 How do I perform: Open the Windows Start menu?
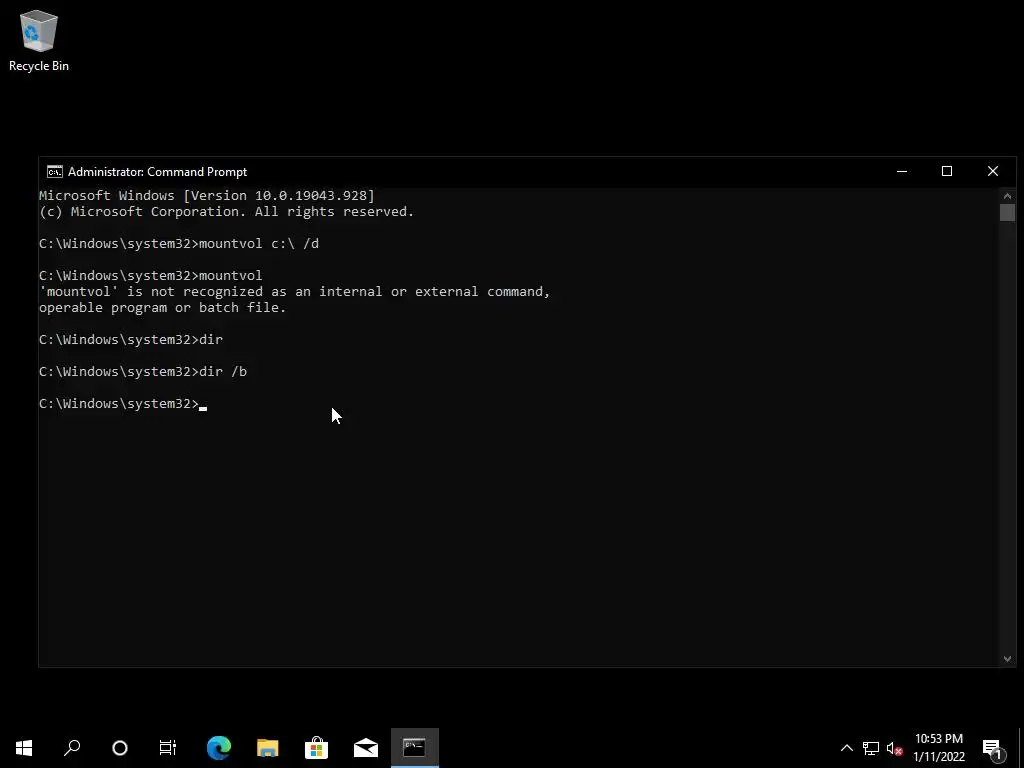[24, 748]
